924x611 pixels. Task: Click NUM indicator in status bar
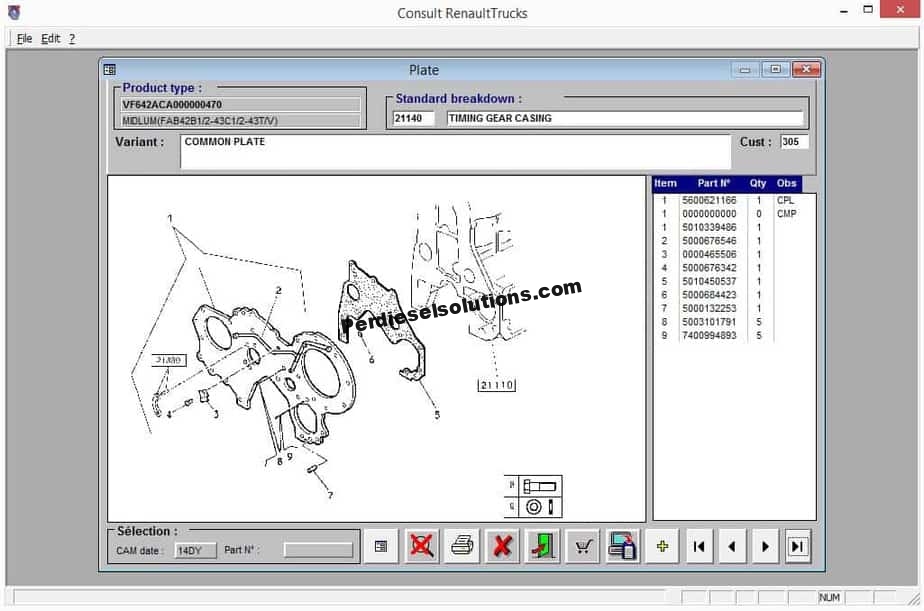tap(829, 597)
